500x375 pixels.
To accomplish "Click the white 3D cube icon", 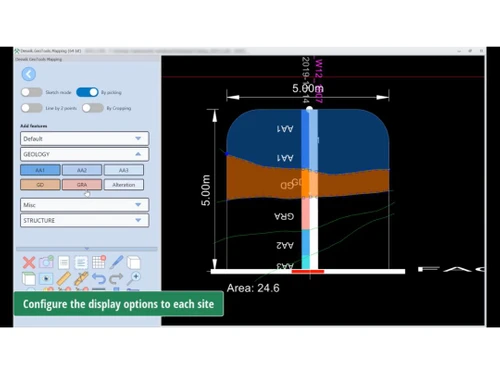I will tap(134, 262).
